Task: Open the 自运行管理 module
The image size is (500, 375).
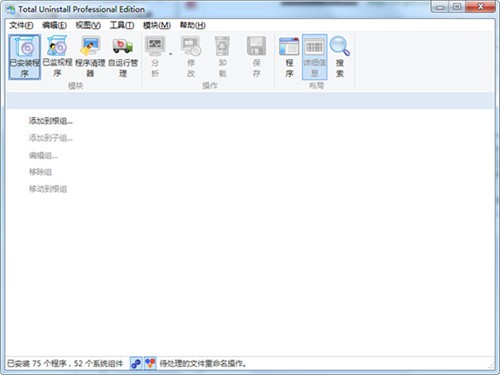Action: coord(123,57)
